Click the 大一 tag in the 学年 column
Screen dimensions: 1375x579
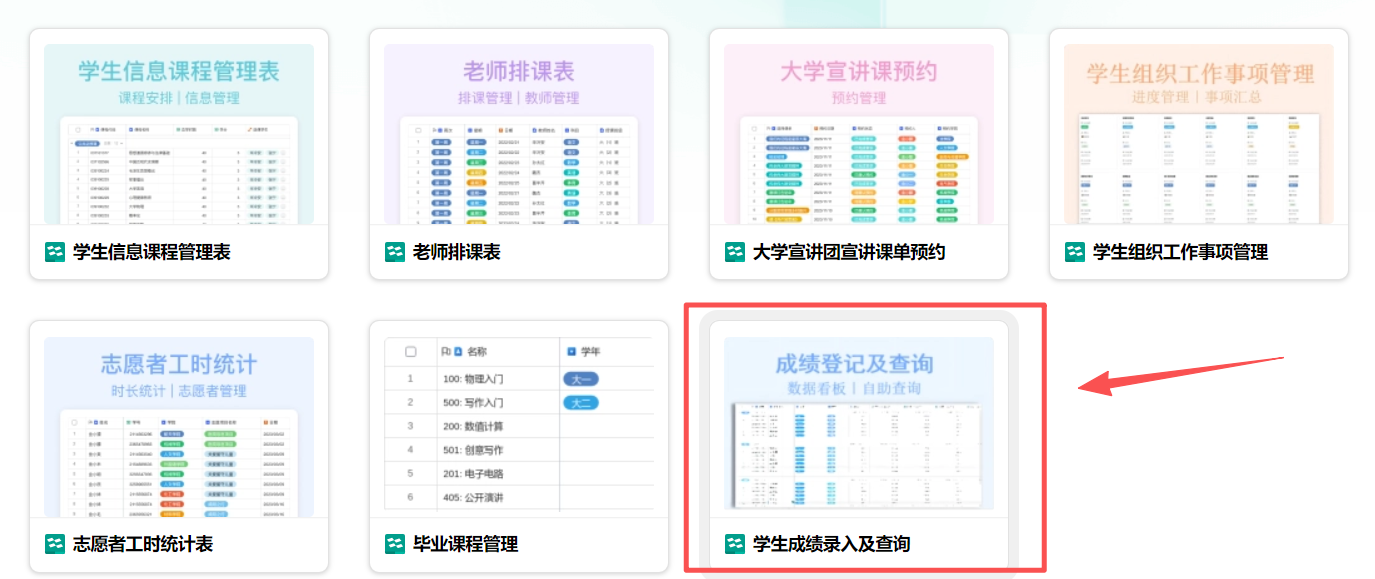[x=582, y=379]
